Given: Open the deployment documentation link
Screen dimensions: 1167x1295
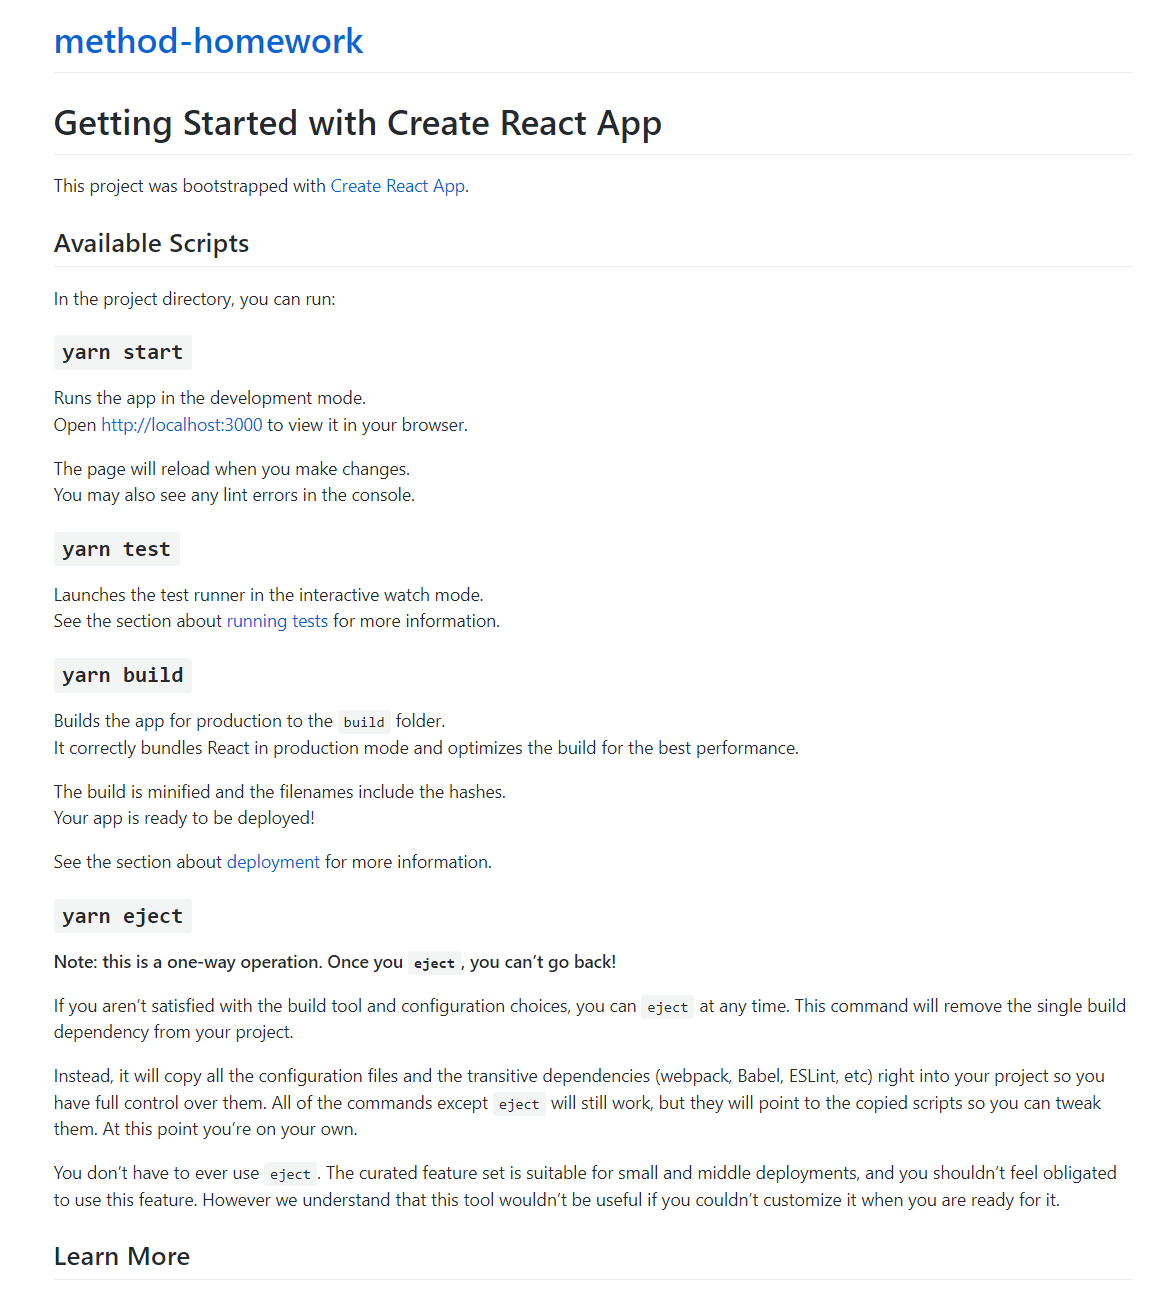Looking at the screenshot, I should (273, 862).
